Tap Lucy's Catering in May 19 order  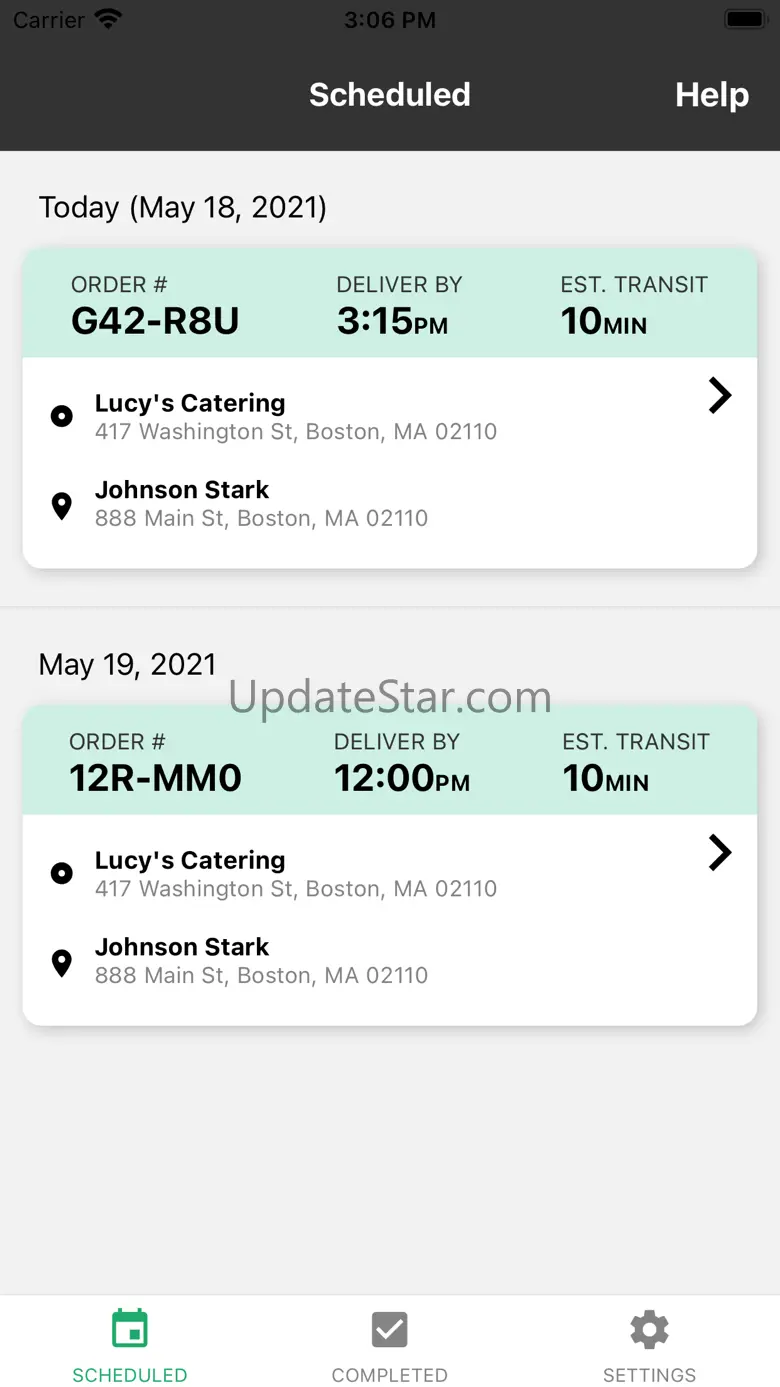(x=190, y=860)
